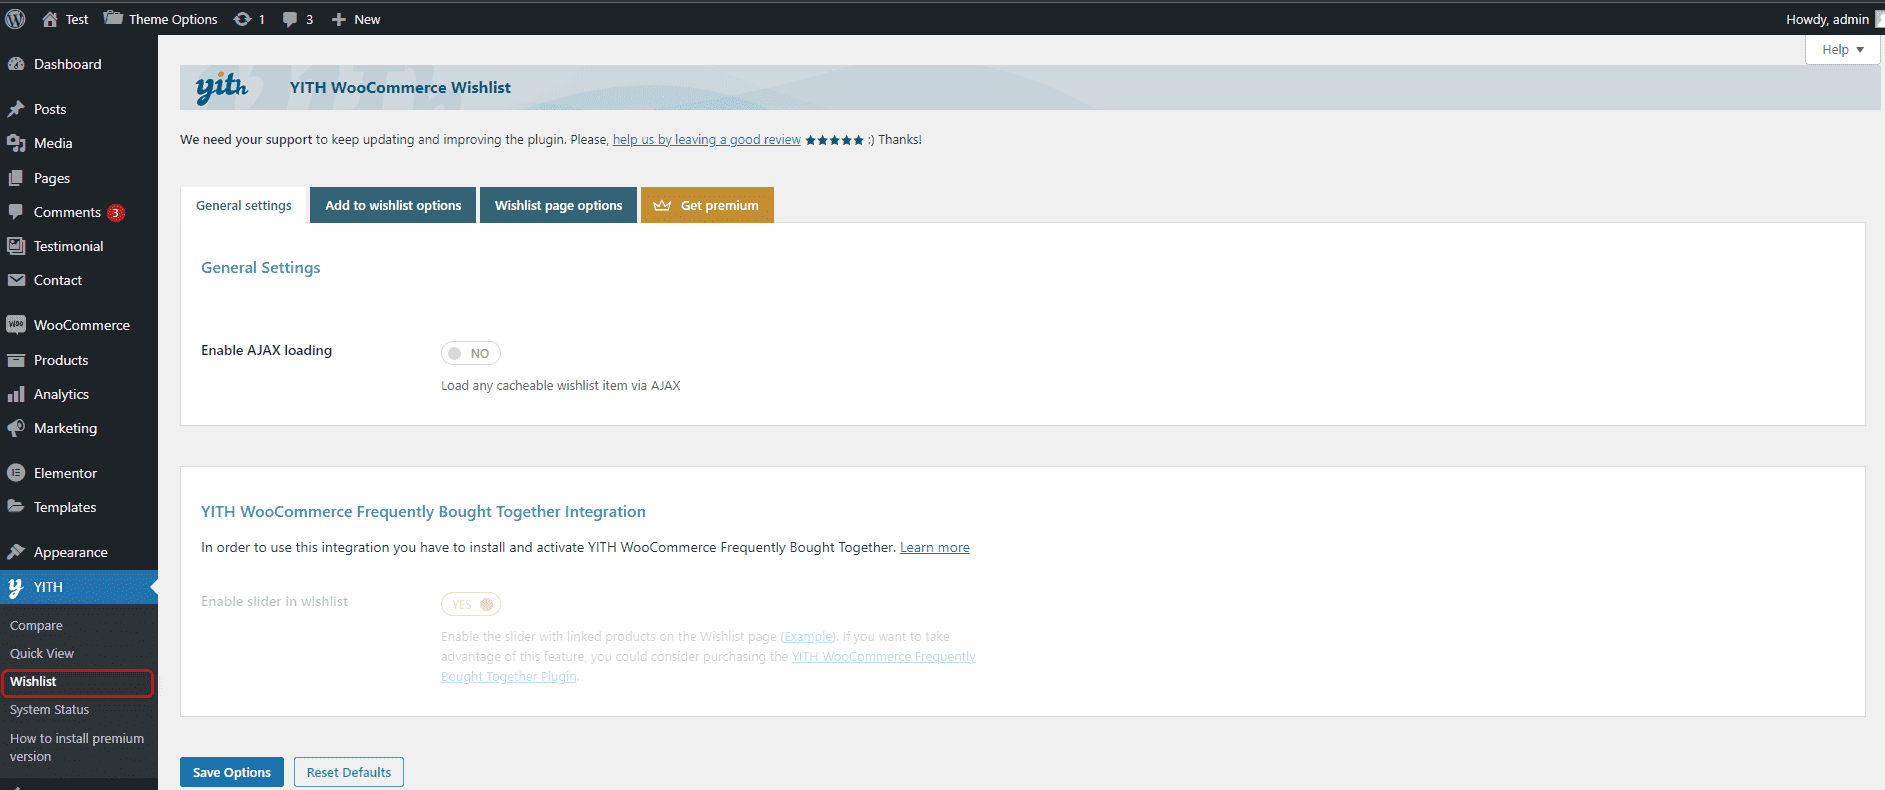Click the Theme Options folder icon

(x=114, y=18)
